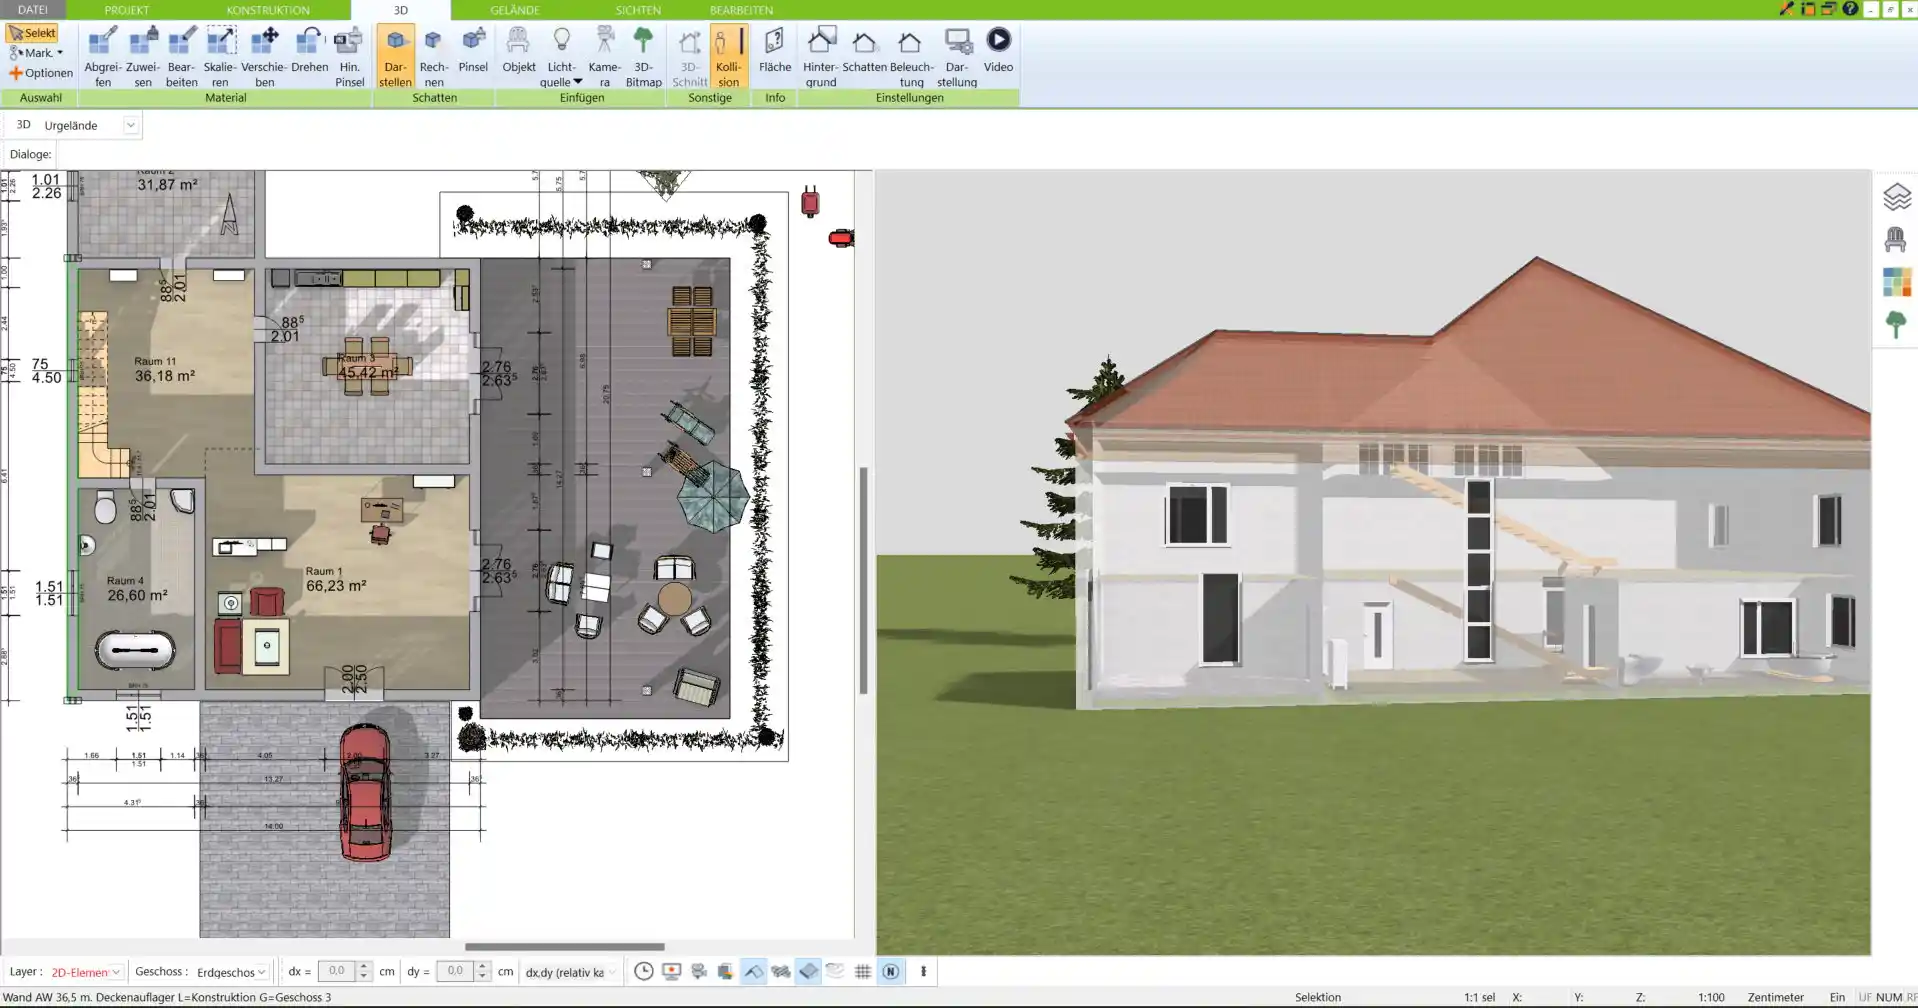Click the Optionen button
1918x1008 pixels.
pyautogui.click(x=41, y=73)
